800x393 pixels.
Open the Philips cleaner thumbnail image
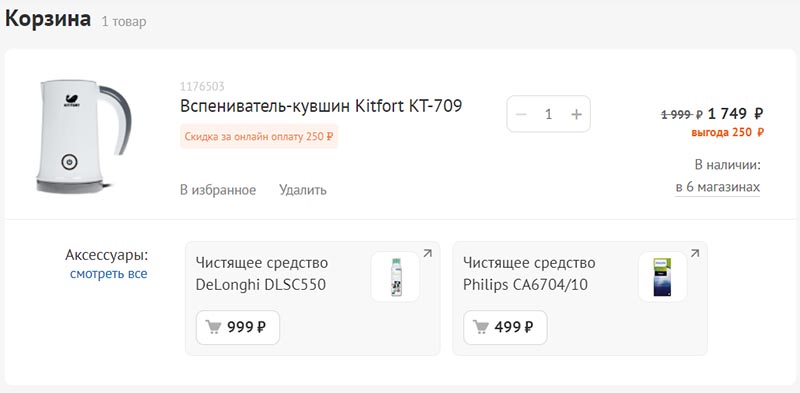point(662,277)
